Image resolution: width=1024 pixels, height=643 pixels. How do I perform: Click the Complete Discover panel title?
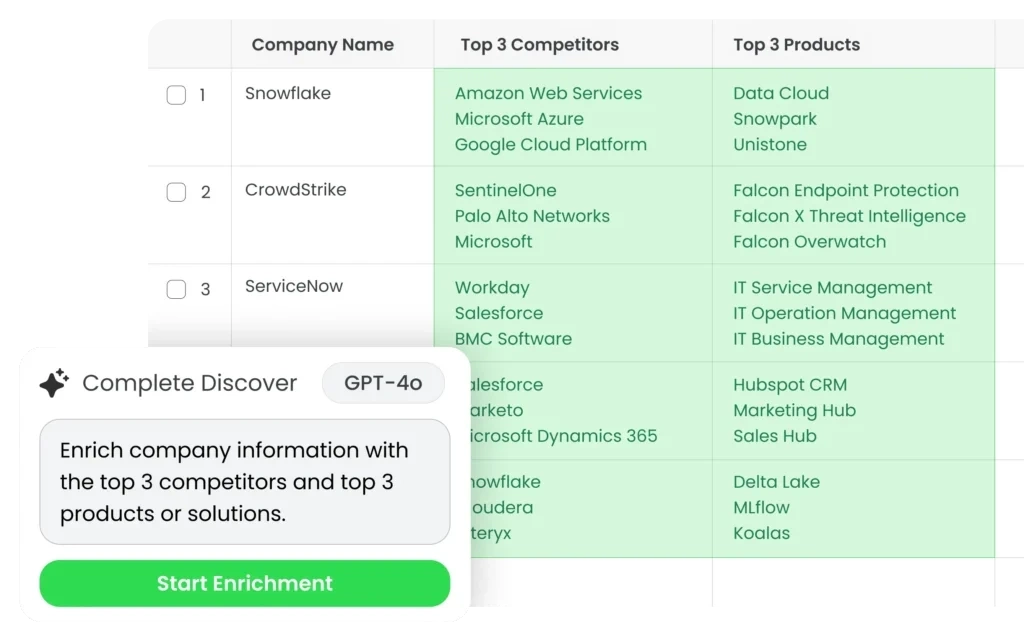pyautogui.click(x=190, y=383)
